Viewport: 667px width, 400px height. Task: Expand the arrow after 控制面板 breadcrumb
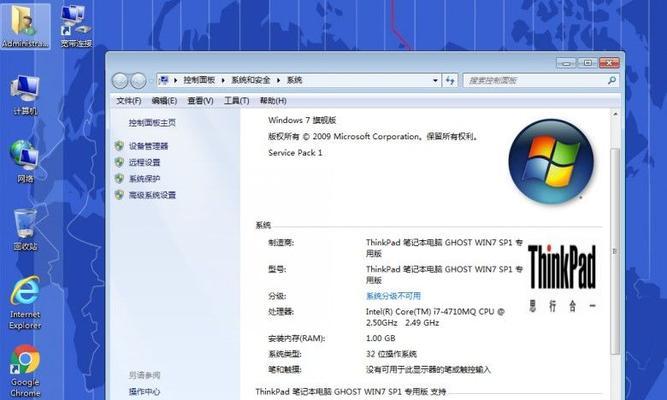coord(223,80)
